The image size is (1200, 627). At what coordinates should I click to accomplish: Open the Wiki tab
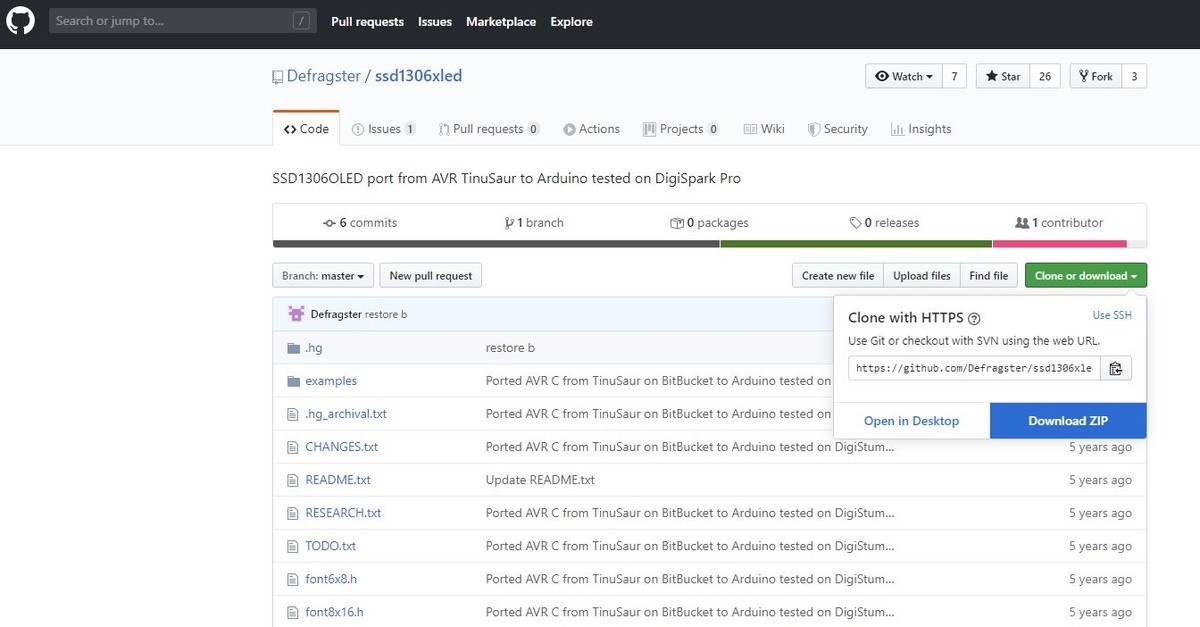pyautogui.click(x=765, y=129)
